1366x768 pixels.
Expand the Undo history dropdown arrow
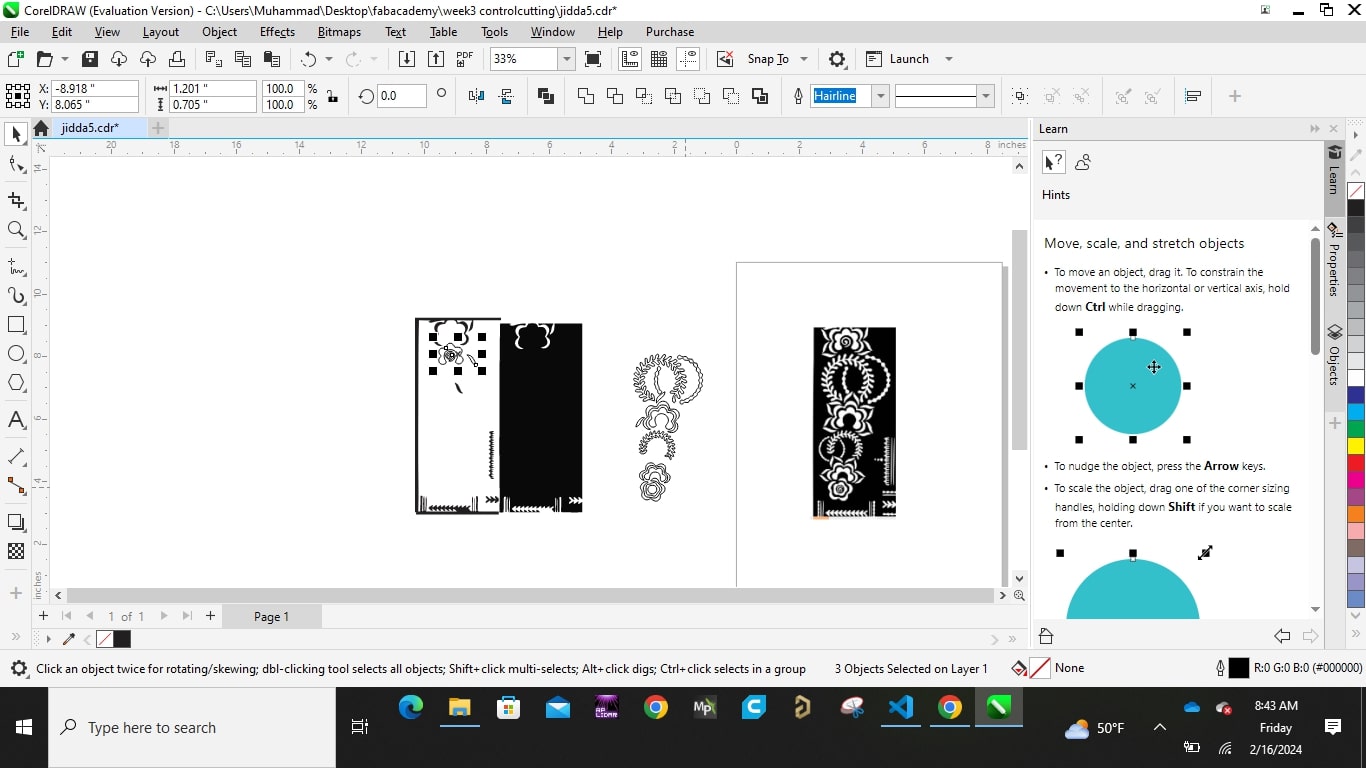pyautogui.click(x=328, y=59)
